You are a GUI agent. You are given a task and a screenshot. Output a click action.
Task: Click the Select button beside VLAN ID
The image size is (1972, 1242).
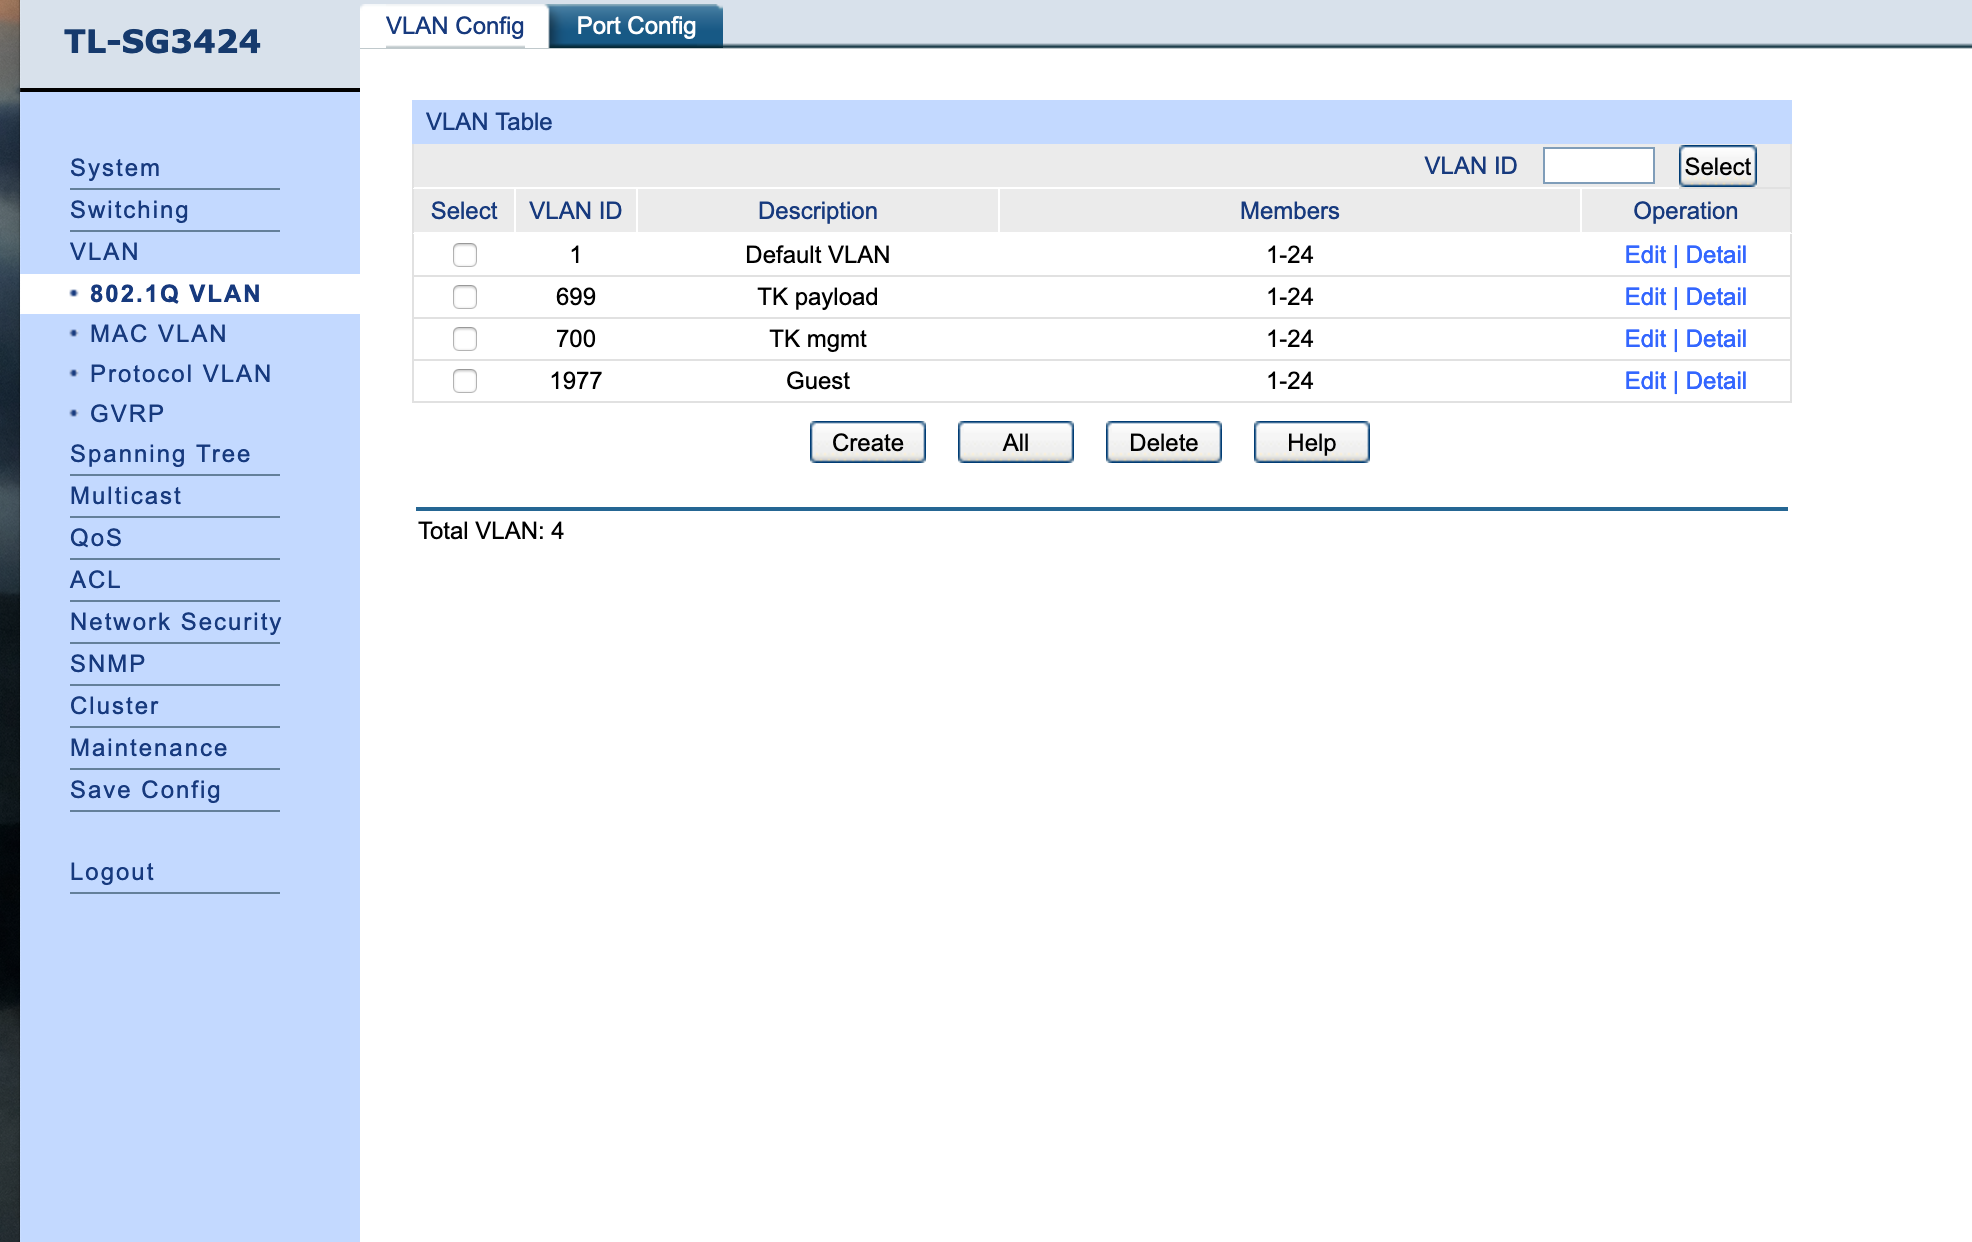coord(1717,166)
